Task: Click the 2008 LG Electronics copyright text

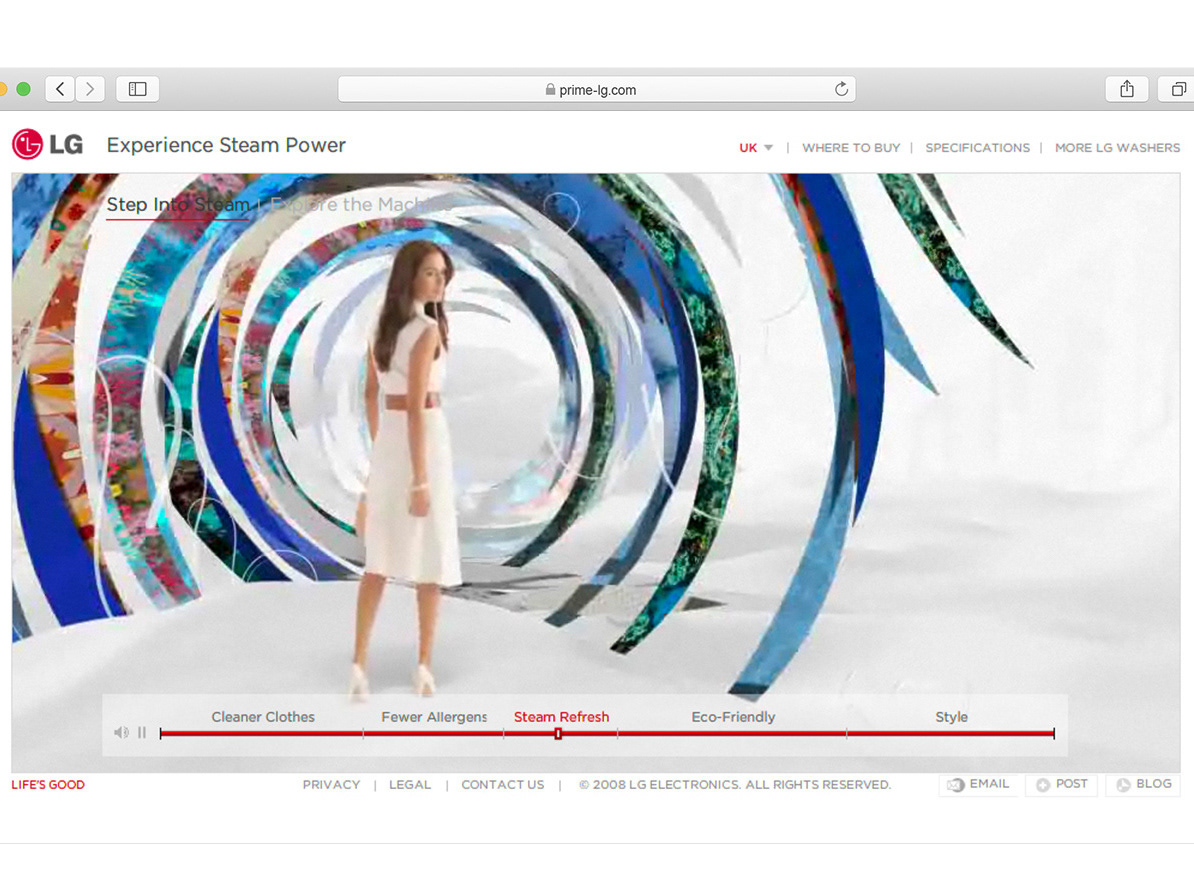Action: 734,784
